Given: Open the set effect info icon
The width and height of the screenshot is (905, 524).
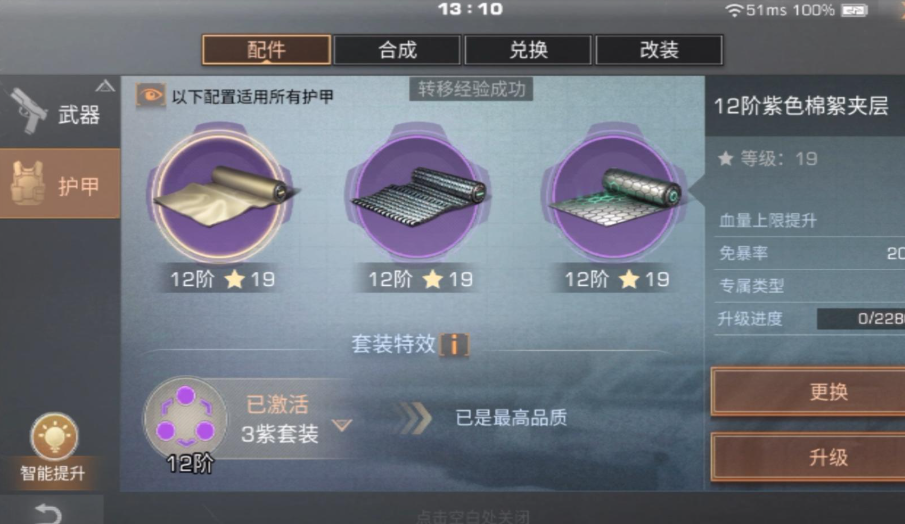Looking at the screenshot, I should [x=455, y=345].
